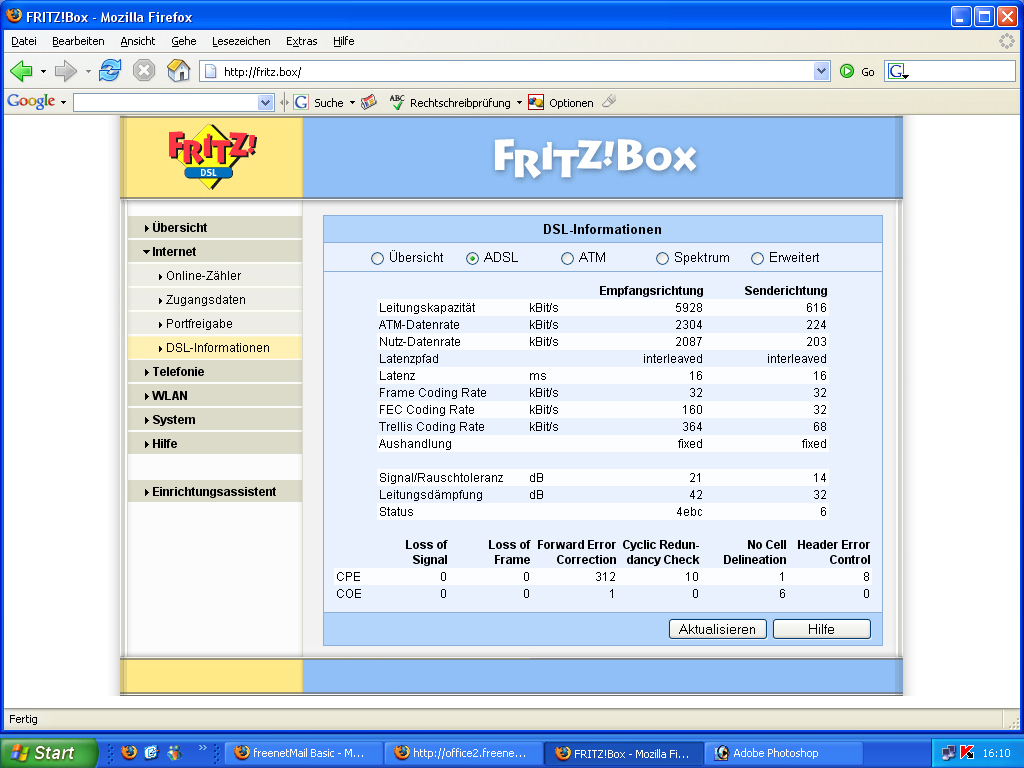Open the Rechtschreibprüfung dropdown arrow
The height and width of the screenshot is (768, 1024).
click(x=519, y=103)
